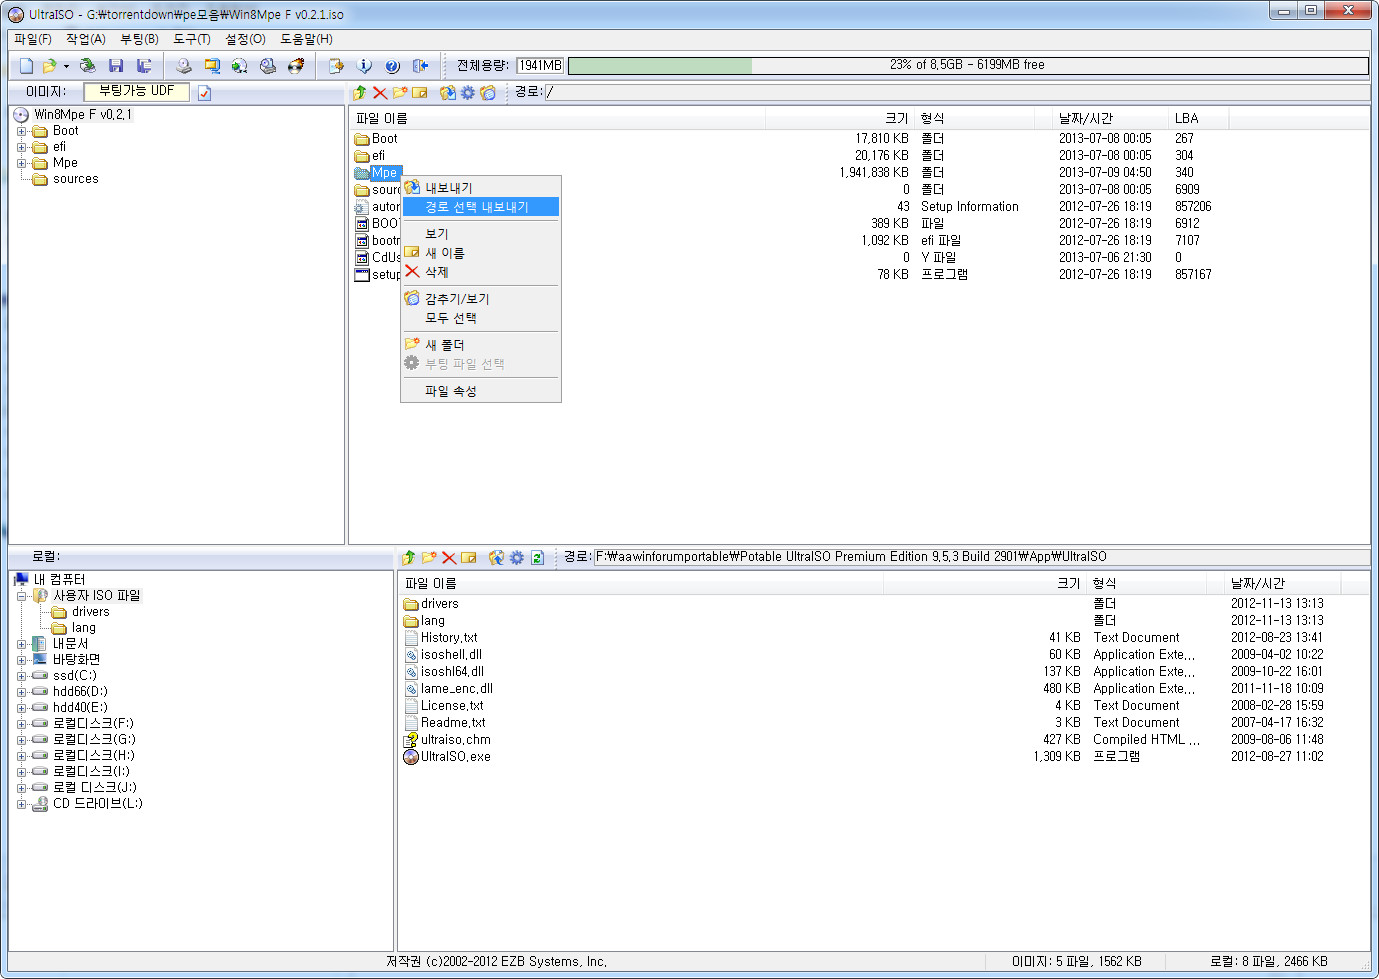
Task: Click green Refresh icon in local toolbar
Action: click(537, 558)
